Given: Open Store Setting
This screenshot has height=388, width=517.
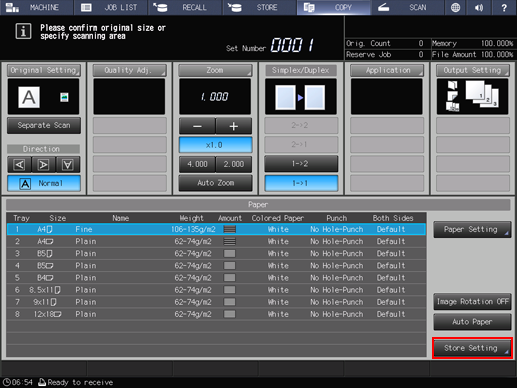Looking at the screenshot, I should coord(472,348).
